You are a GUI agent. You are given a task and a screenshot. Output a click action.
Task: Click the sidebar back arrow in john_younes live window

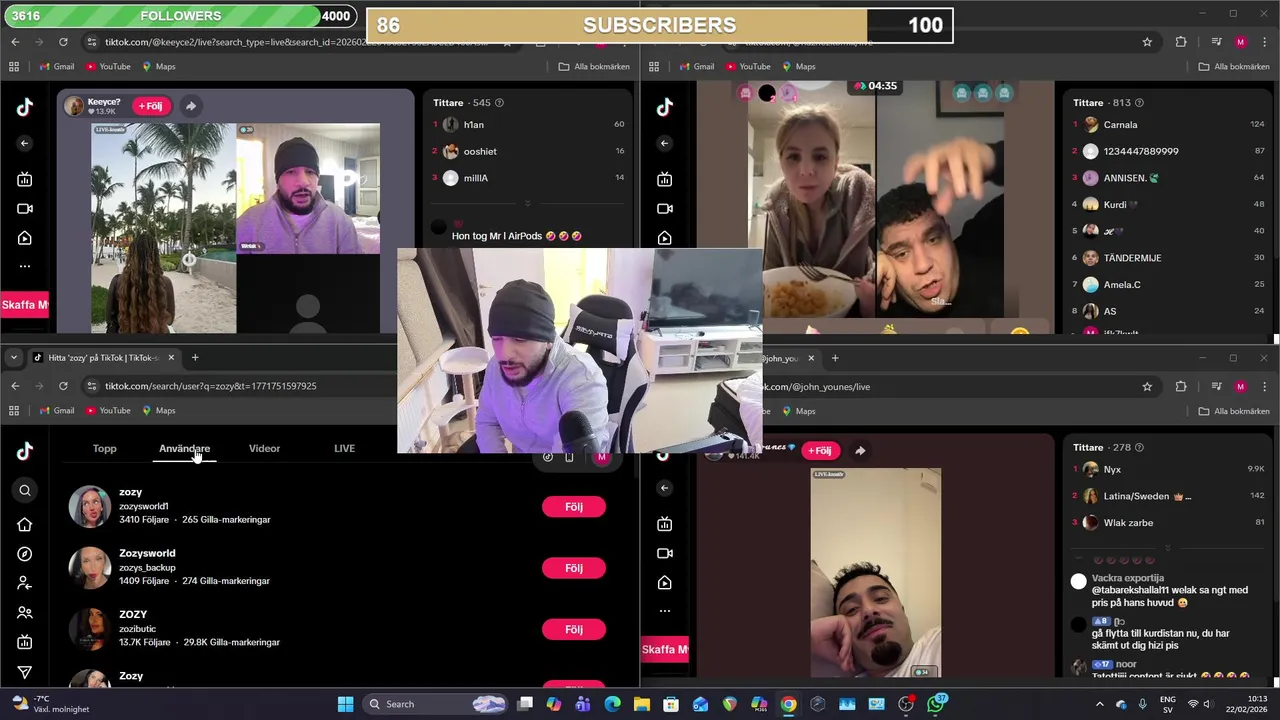(x=665, y=488)
